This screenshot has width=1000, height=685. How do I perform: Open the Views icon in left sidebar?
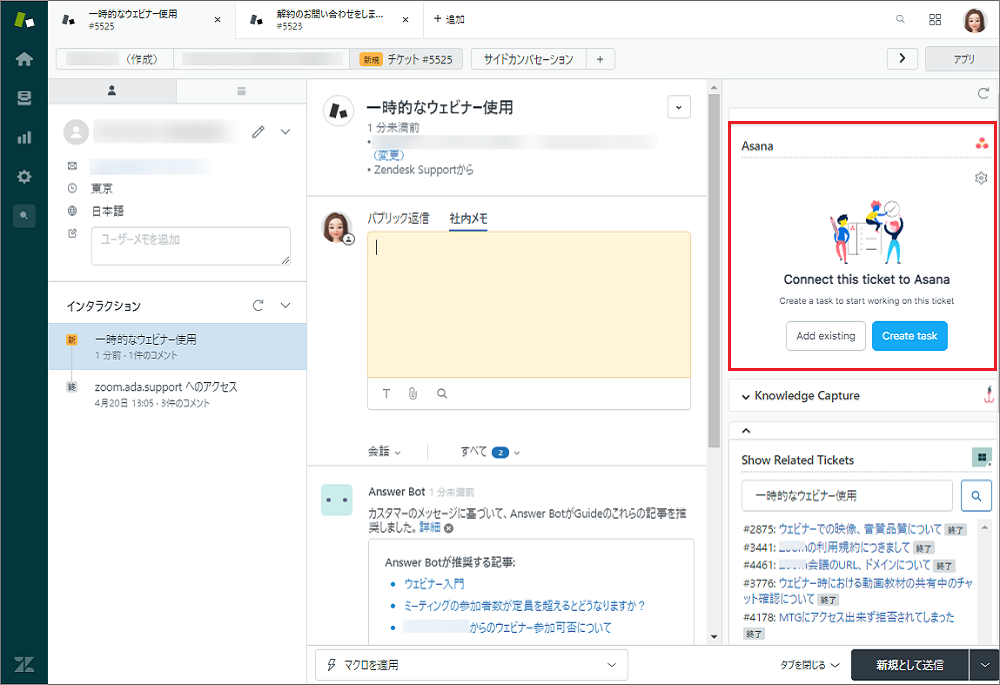click(24, 98)
